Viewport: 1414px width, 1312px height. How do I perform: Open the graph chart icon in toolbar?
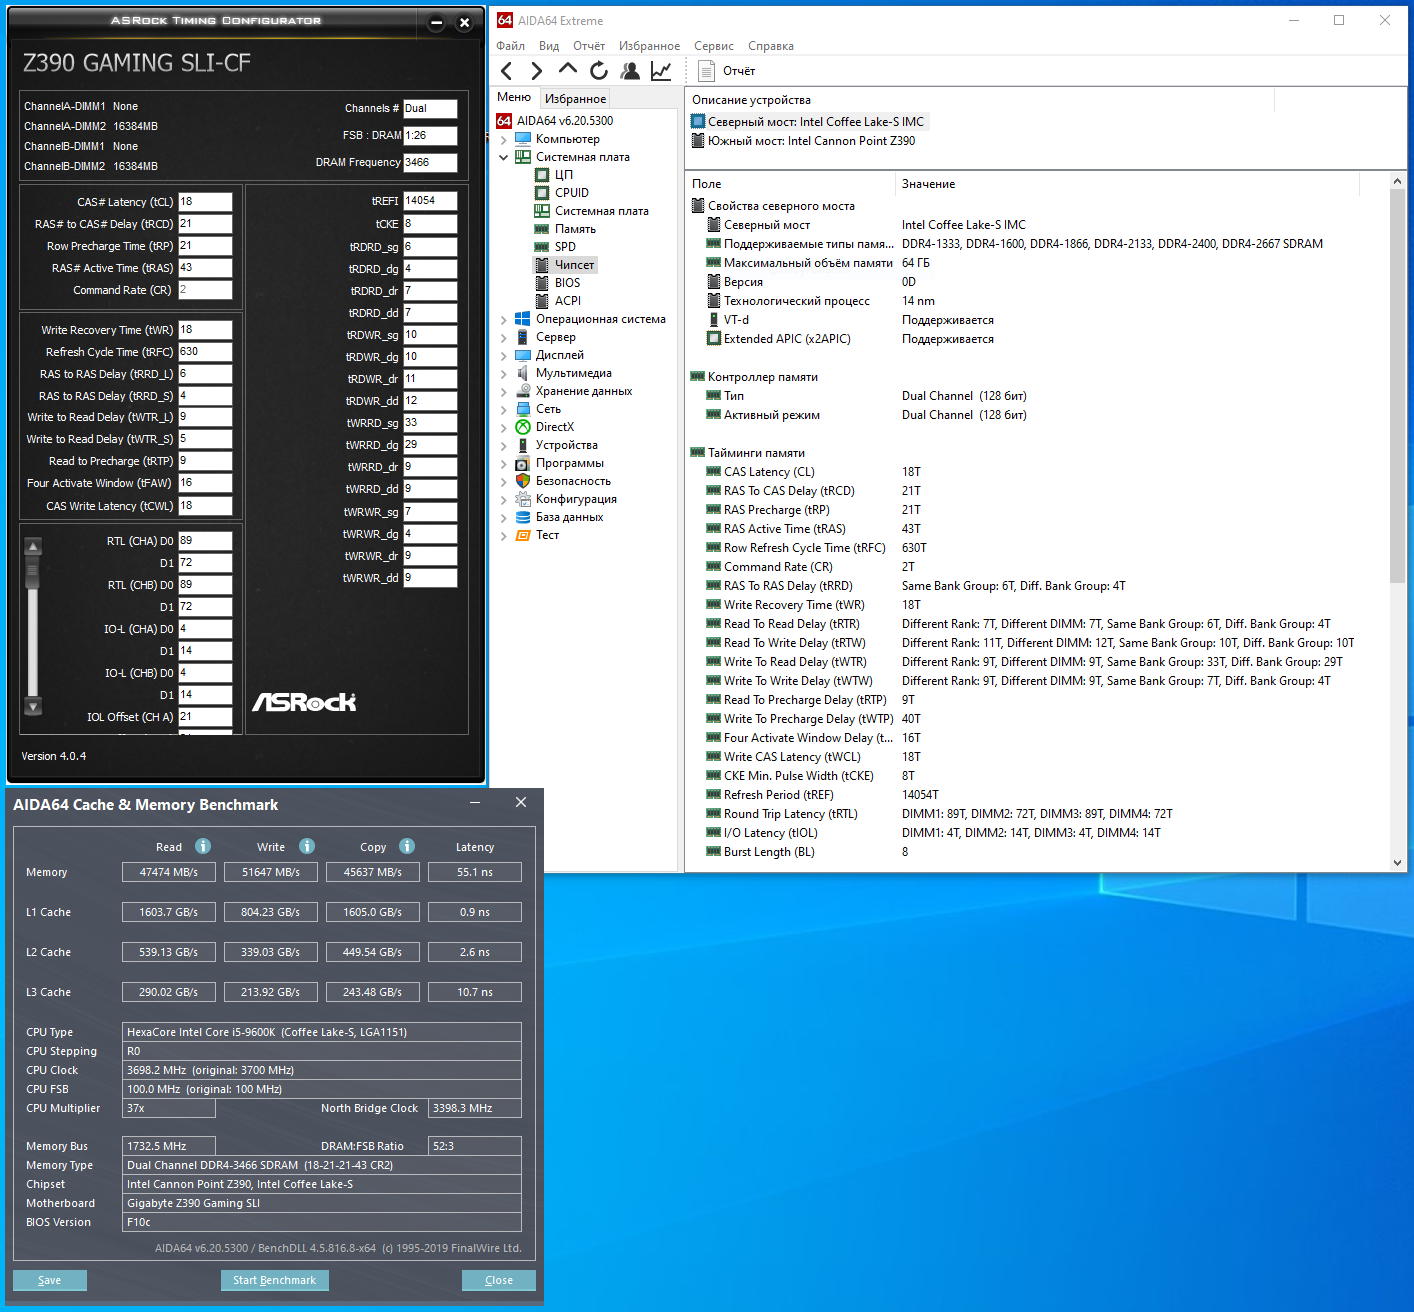(x=661, y=70)
